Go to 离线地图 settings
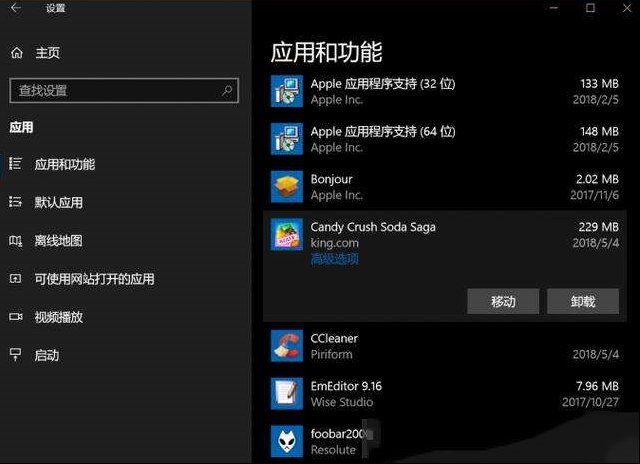The height and width of the screenshot is (464, 640). [58, 240]
